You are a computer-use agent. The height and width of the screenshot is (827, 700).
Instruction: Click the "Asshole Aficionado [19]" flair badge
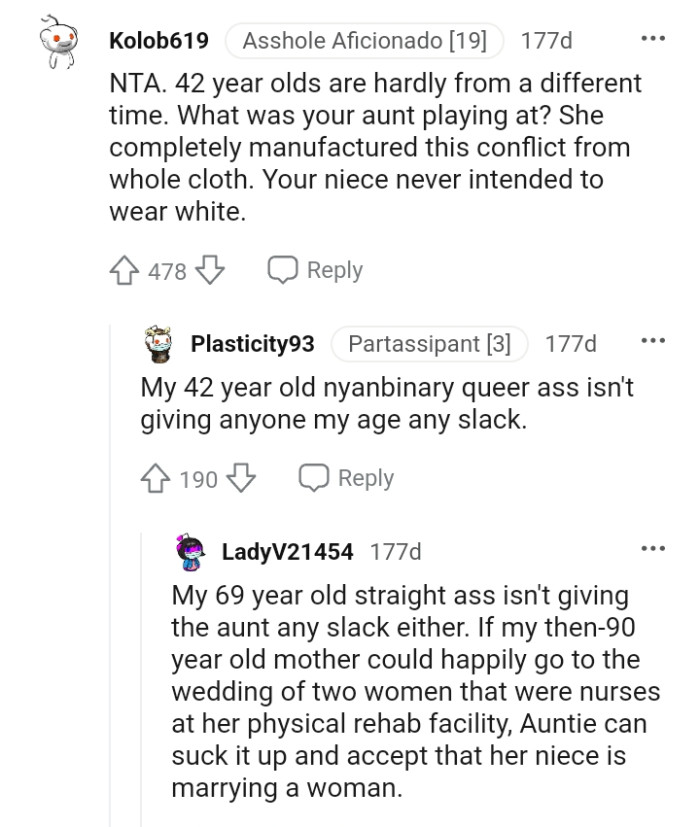(x=364, y=41)
